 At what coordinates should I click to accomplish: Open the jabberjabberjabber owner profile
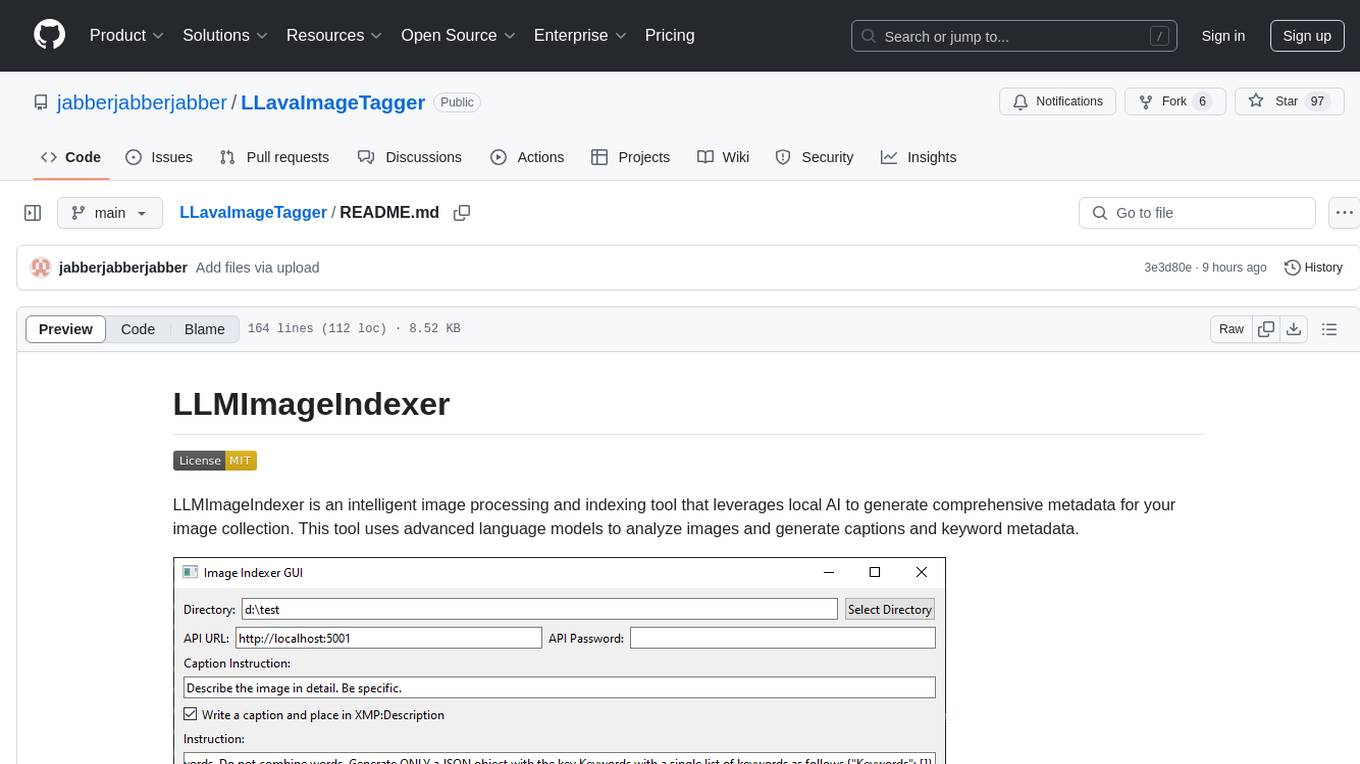pos(142,102)
